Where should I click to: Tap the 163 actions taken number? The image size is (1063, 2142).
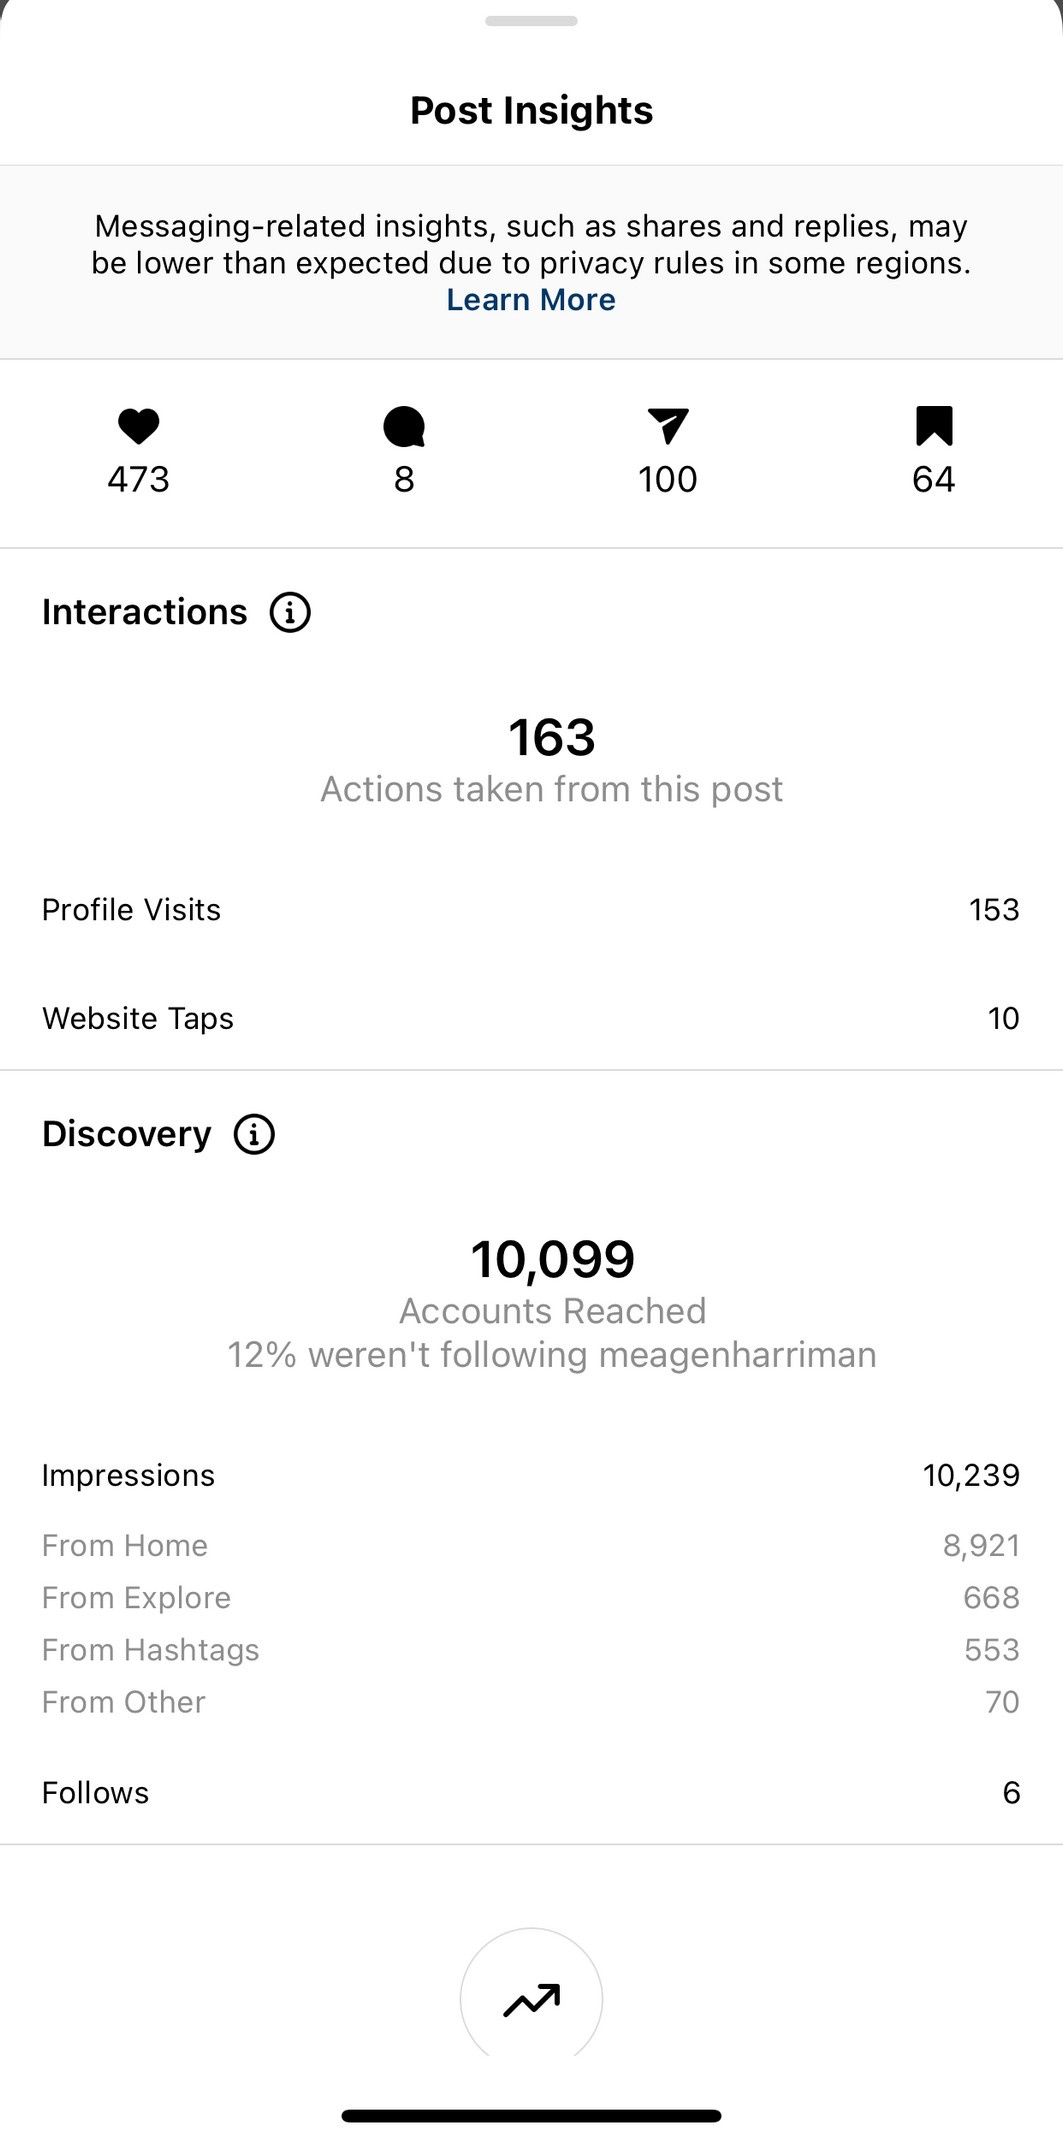point(552,738)
